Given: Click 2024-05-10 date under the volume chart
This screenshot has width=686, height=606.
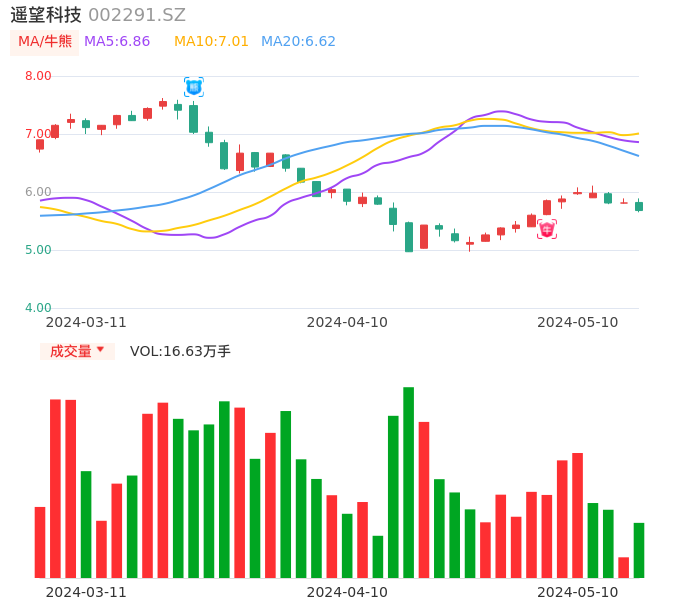Looking at the screenshot, I should [x=578, y=592].
